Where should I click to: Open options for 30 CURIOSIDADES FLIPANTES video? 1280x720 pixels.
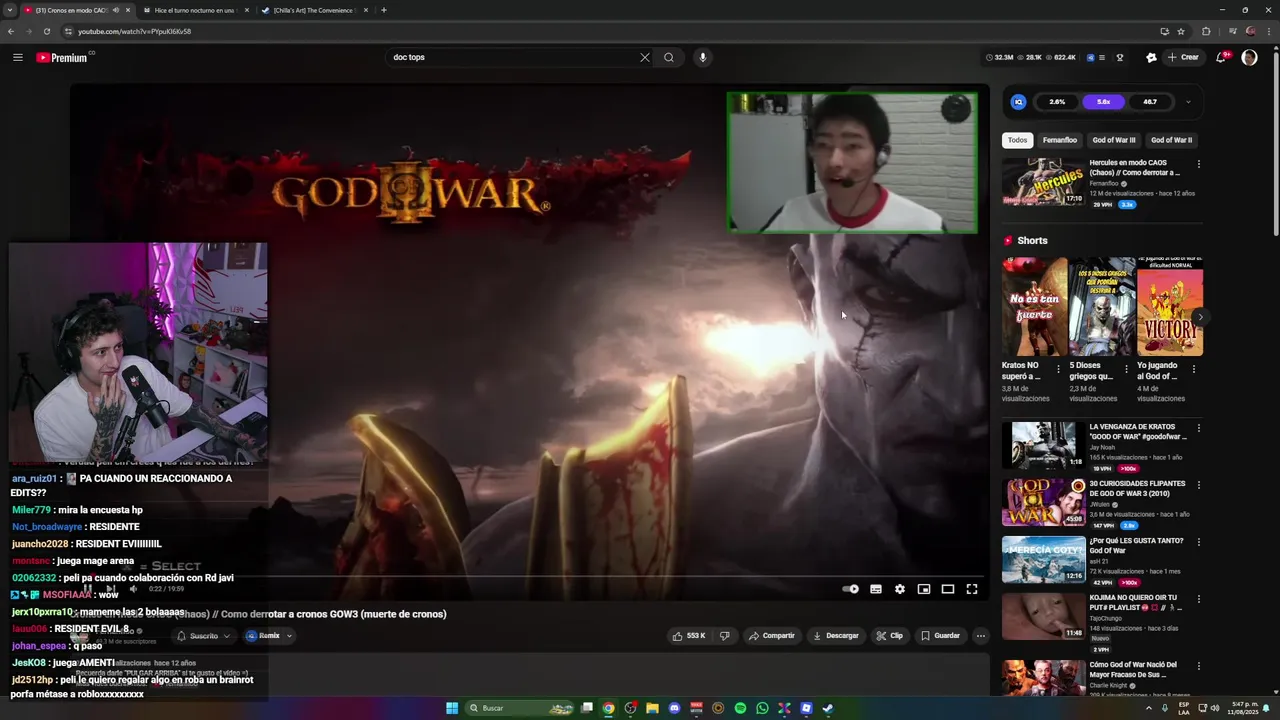click(x=1199, y=485)
